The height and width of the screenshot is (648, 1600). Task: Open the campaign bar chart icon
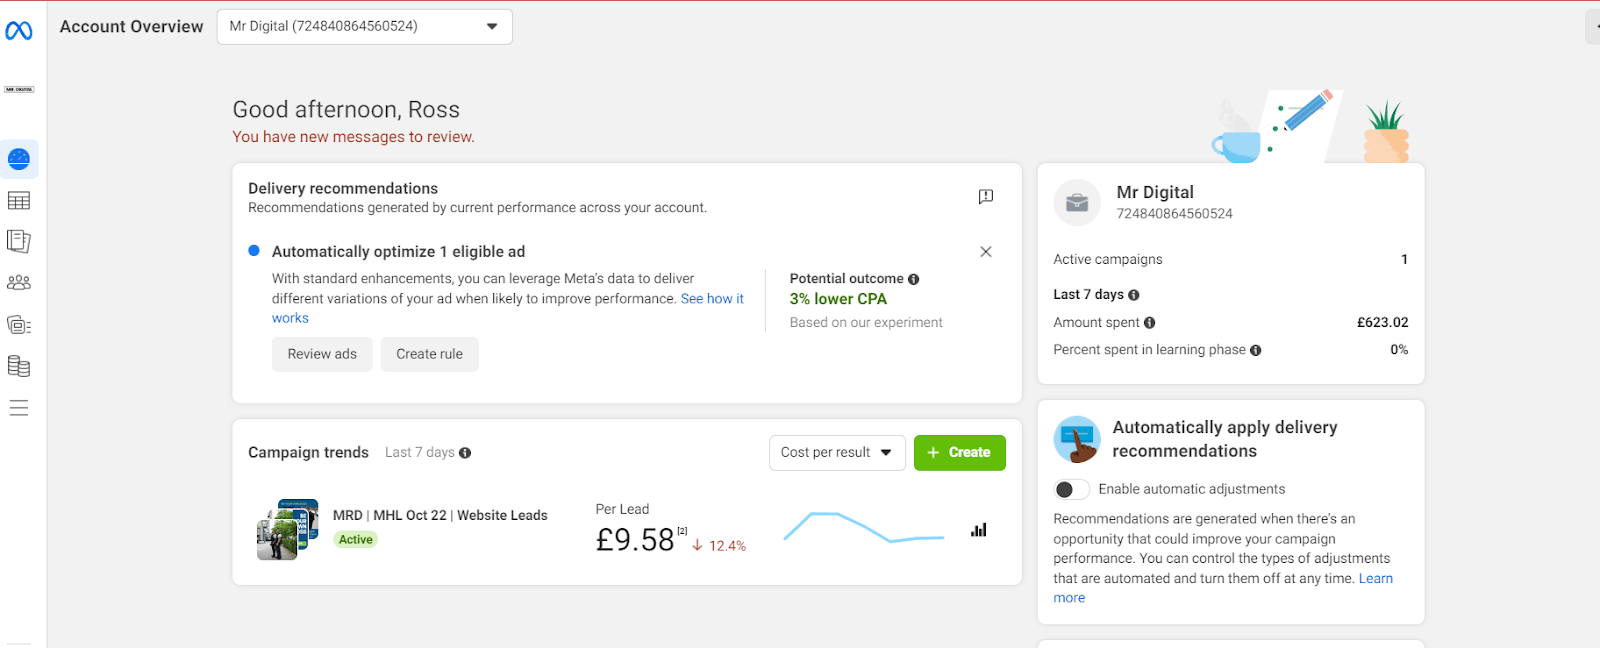point(978,530)
